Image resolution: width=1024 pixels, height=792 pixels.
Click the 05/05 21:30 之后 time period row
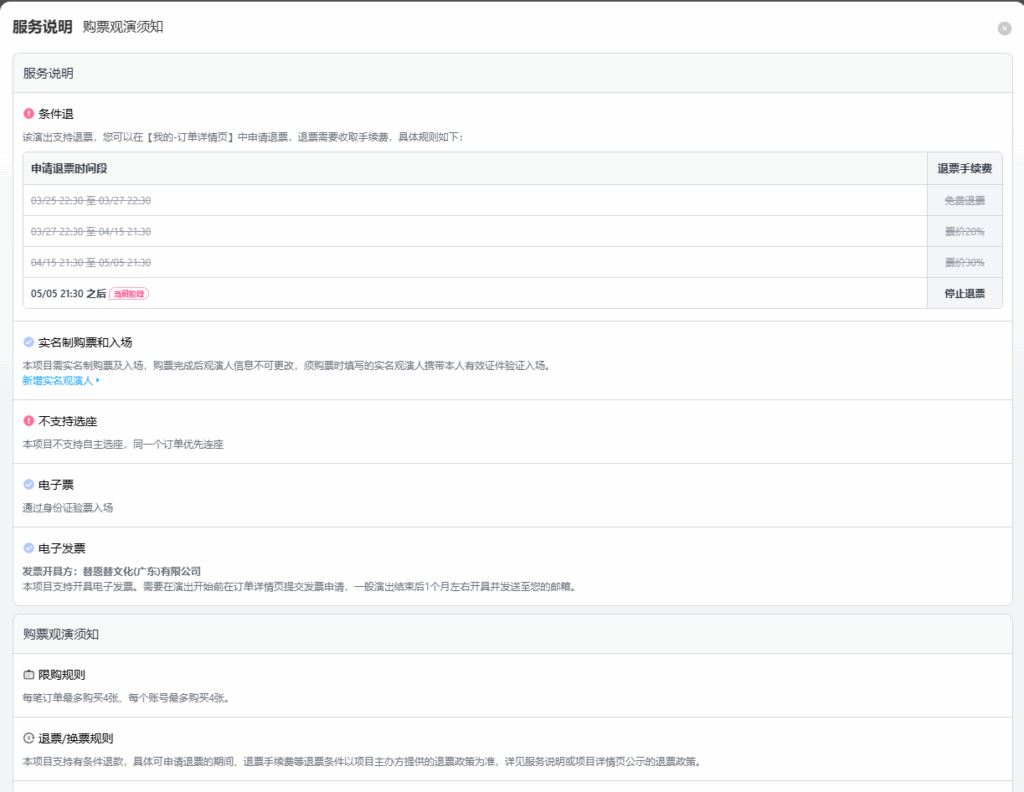(68, 294)
